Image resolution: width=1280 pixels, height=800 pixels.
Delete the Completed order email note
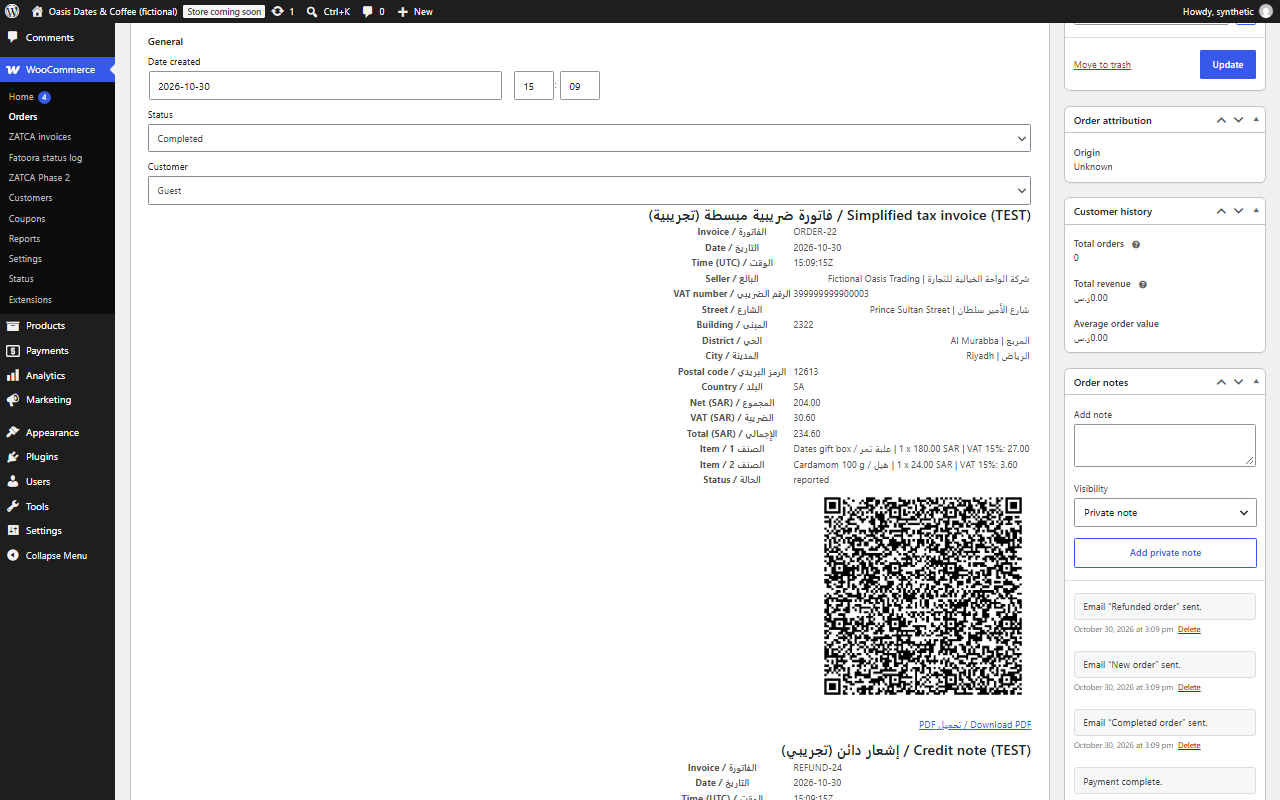tap(1189, 746)
